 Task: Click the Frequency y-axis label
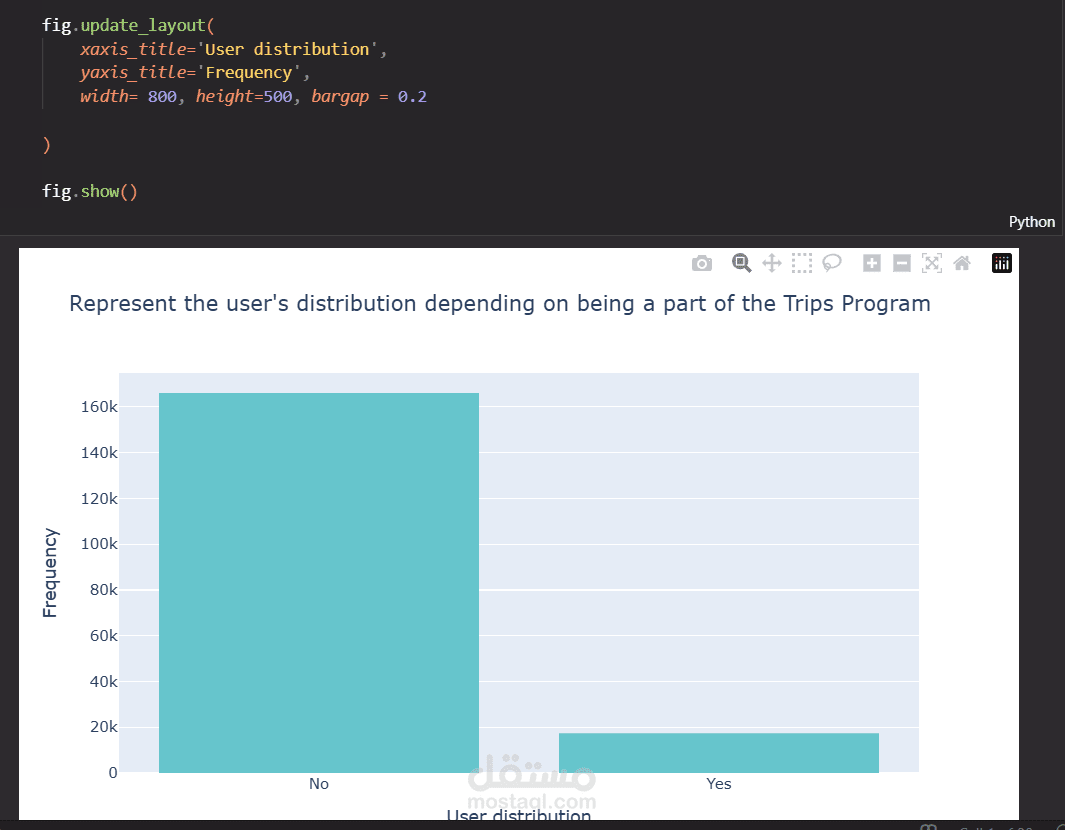pos(50,573)
